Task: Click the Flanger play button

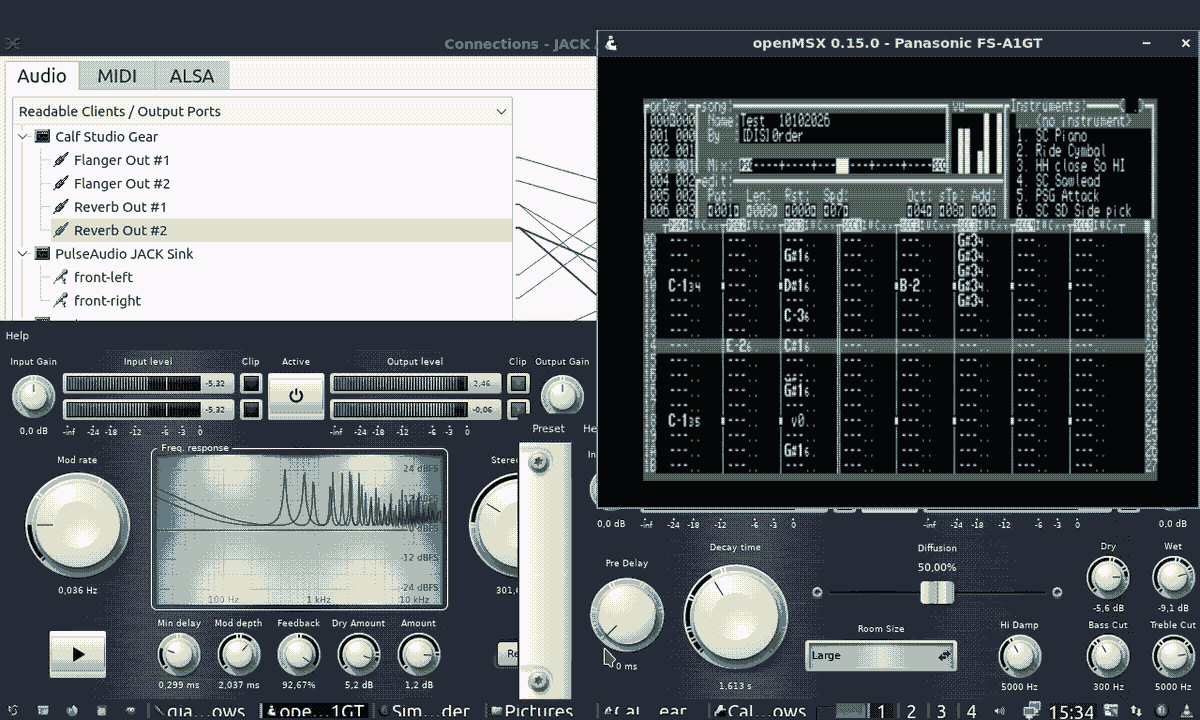Action: 78,654
